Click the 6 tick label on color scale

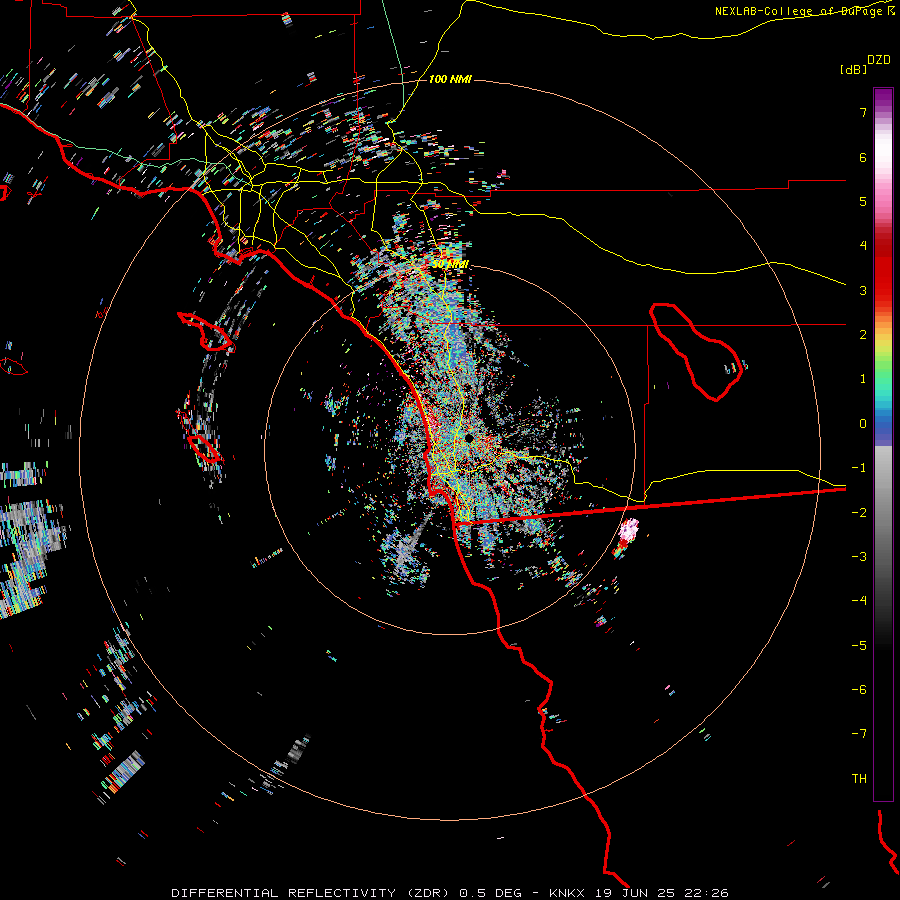[x=863, y=157]
